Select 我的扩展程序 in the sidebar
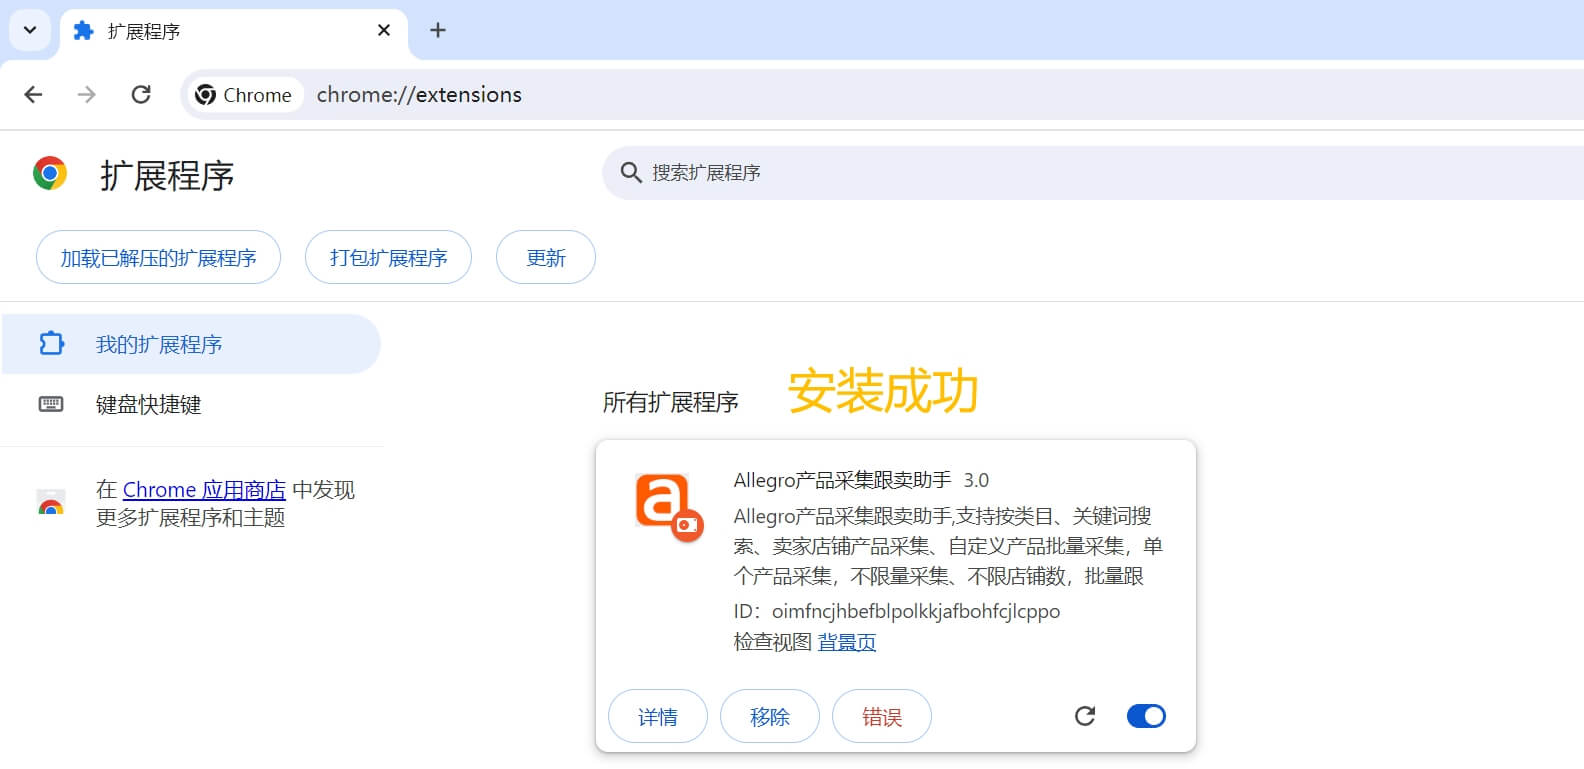1584x769 pixels. pyautogui.click(x=190, y=344)
